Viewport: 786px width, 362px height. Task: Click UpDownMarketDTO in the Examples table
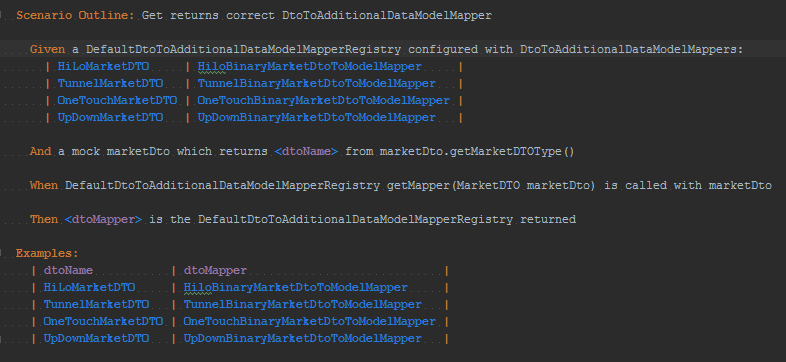pos(96,338)
